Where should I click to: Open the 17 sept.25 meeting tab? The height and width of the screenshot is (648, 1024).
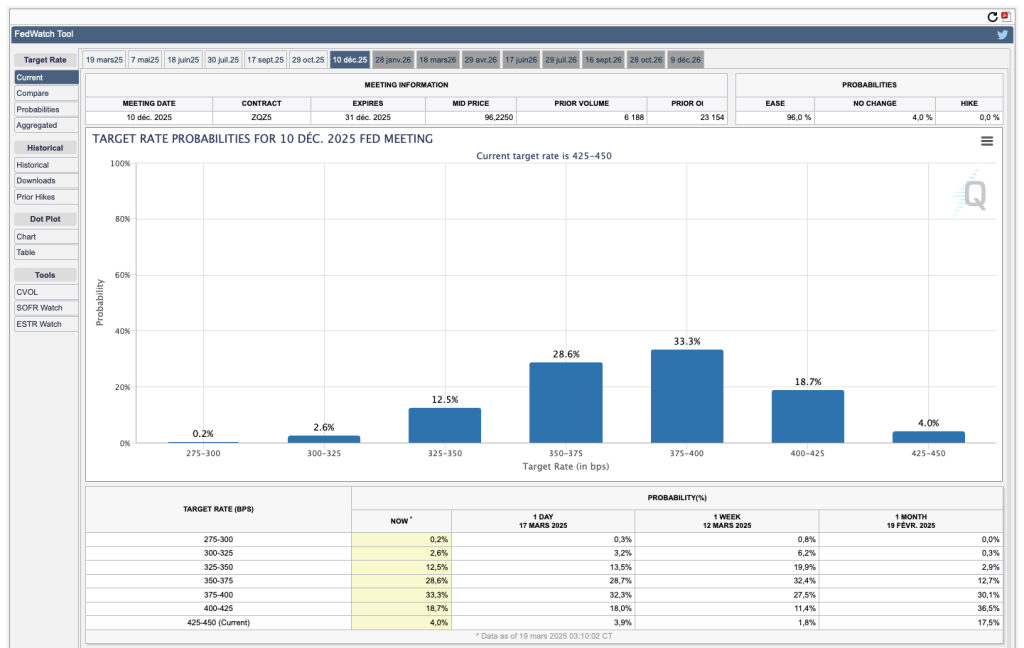pyautogui.click(x=266, y=60)
